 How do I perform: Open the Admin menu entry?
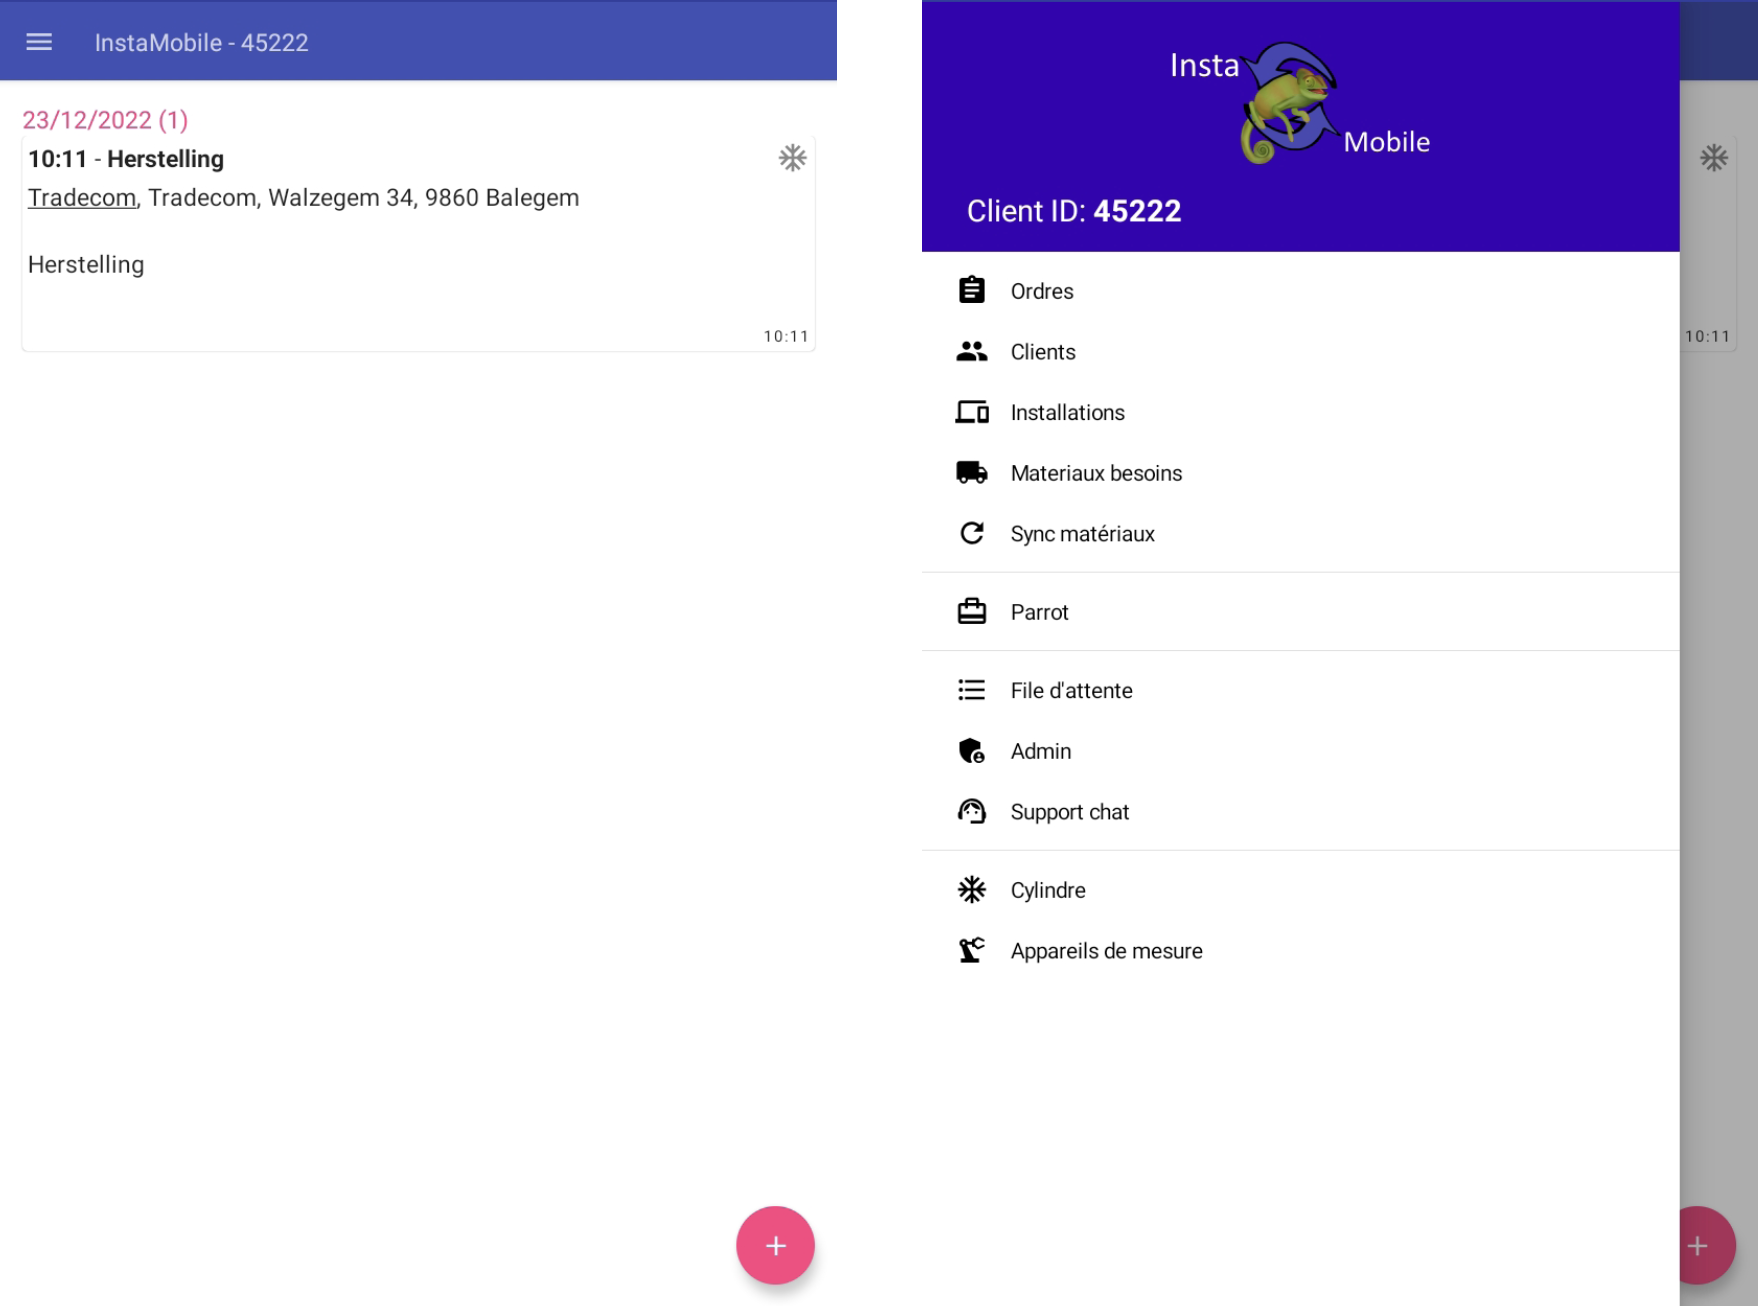tap(1300, 751)
